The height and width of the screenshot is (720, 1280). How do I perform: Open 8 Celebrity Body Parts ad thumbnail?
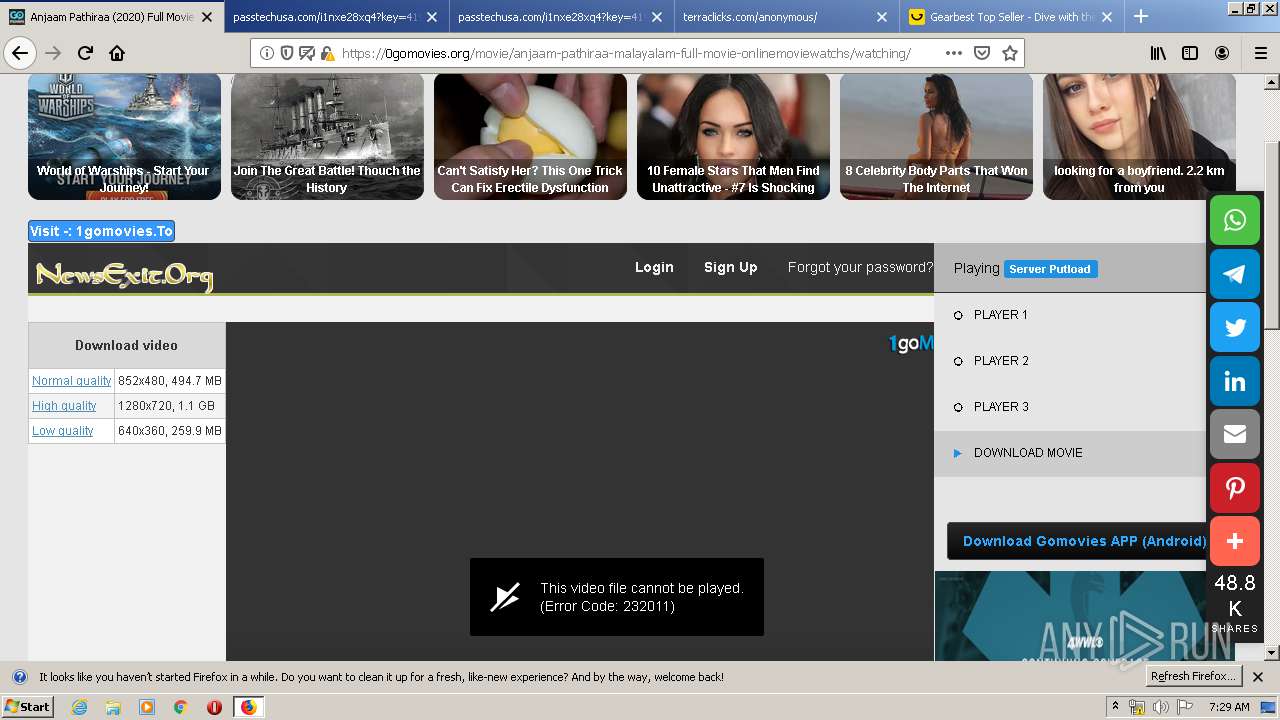[936, 137]
